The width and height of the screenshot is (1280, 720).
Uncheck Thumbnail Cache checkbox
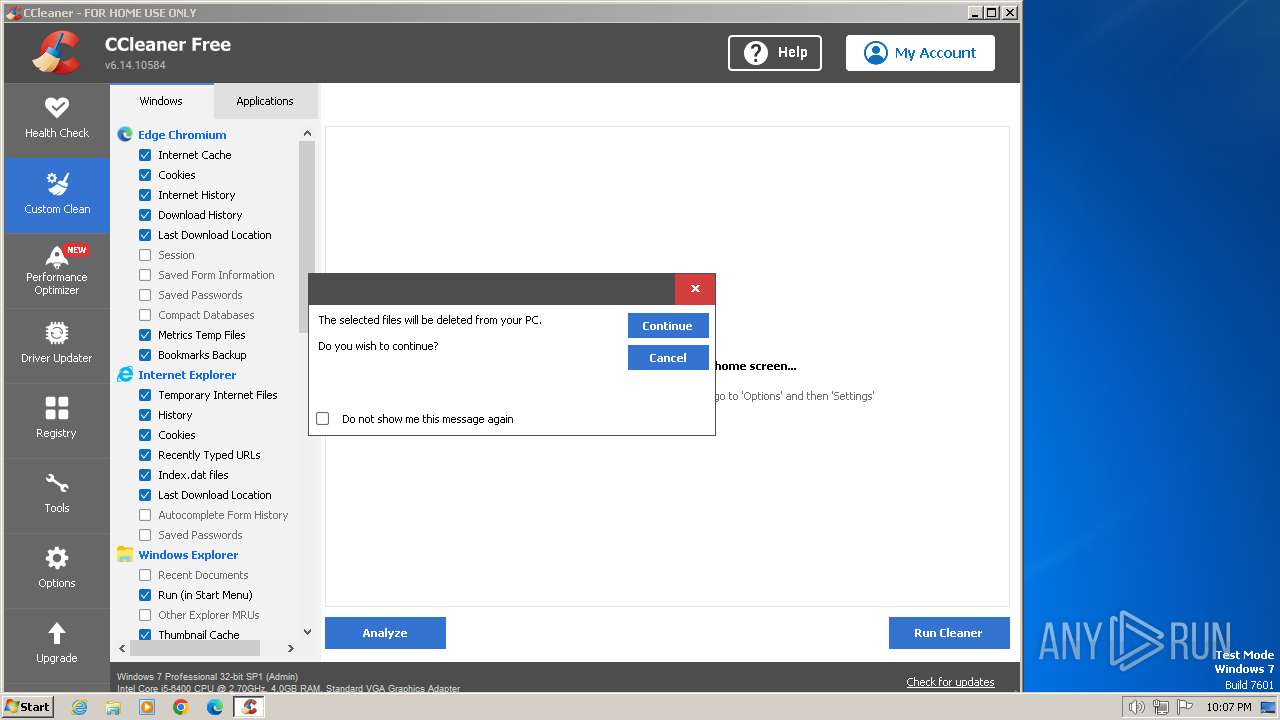coord(145,635)
